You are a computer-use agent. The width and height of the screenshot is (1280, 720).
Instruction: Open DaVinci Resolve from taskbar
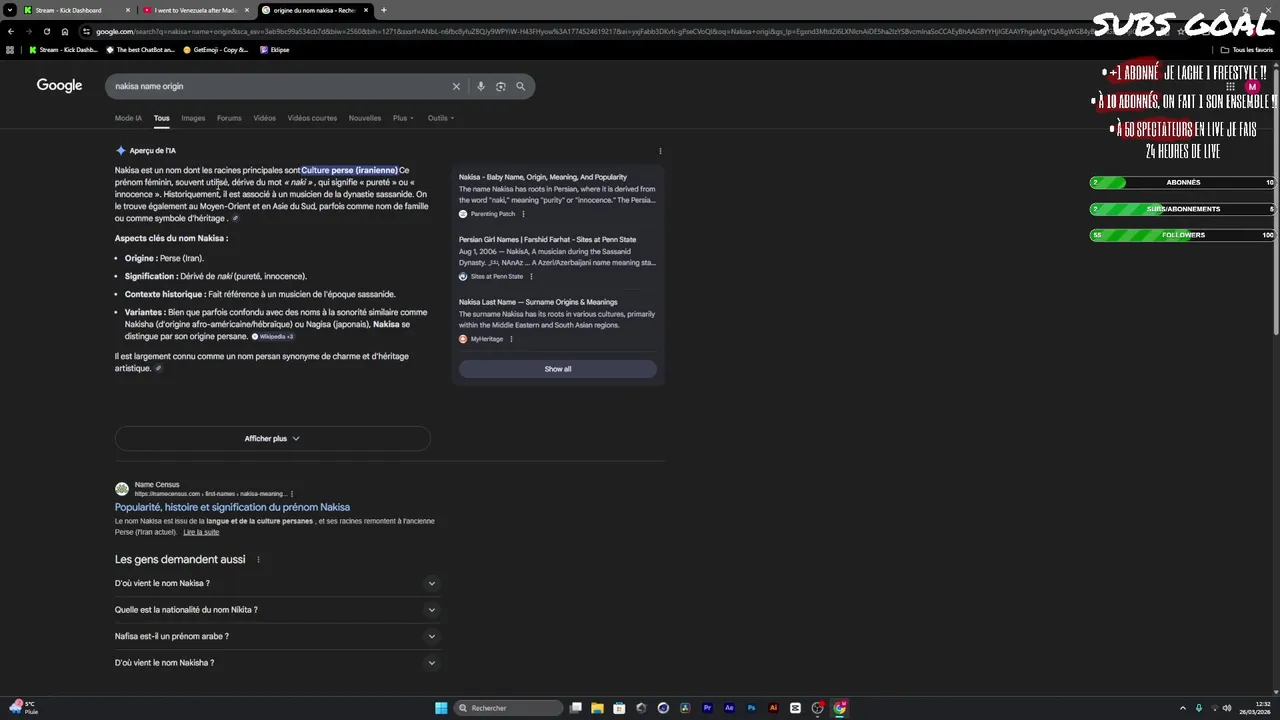(x=685, y=708)
